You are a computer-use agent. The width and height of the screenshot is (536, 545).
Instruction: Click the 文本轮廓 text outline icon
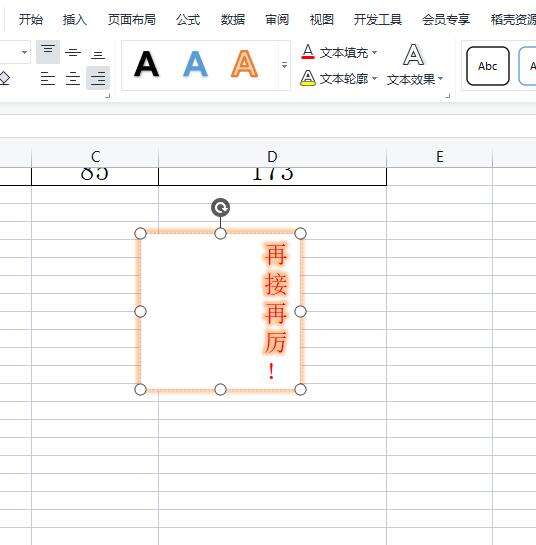coord(308,78)
